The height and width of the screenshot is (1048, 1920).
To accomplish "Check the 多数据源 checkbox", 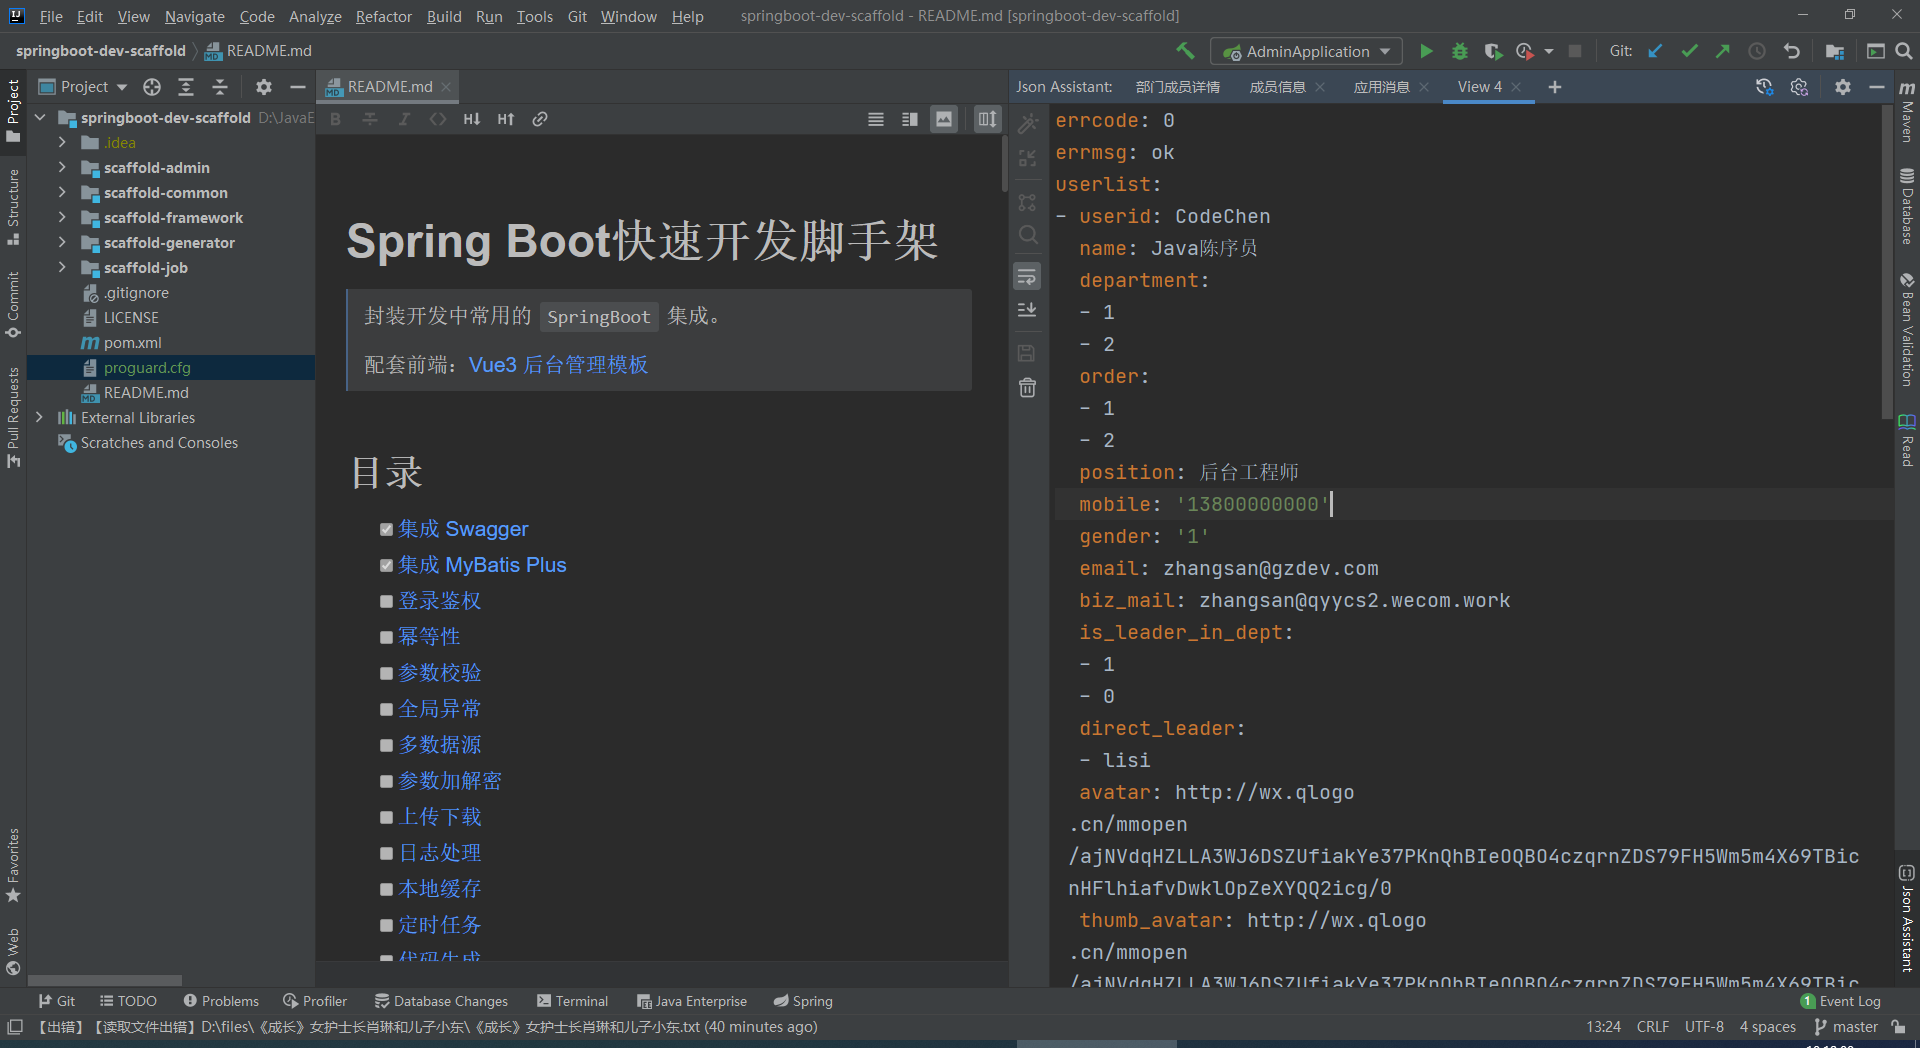I will point(386,746).
